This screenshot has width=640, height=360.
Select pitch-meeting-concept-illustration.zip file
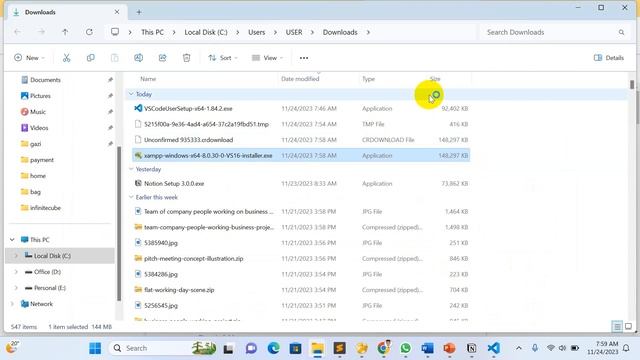(x=193, y=259)
